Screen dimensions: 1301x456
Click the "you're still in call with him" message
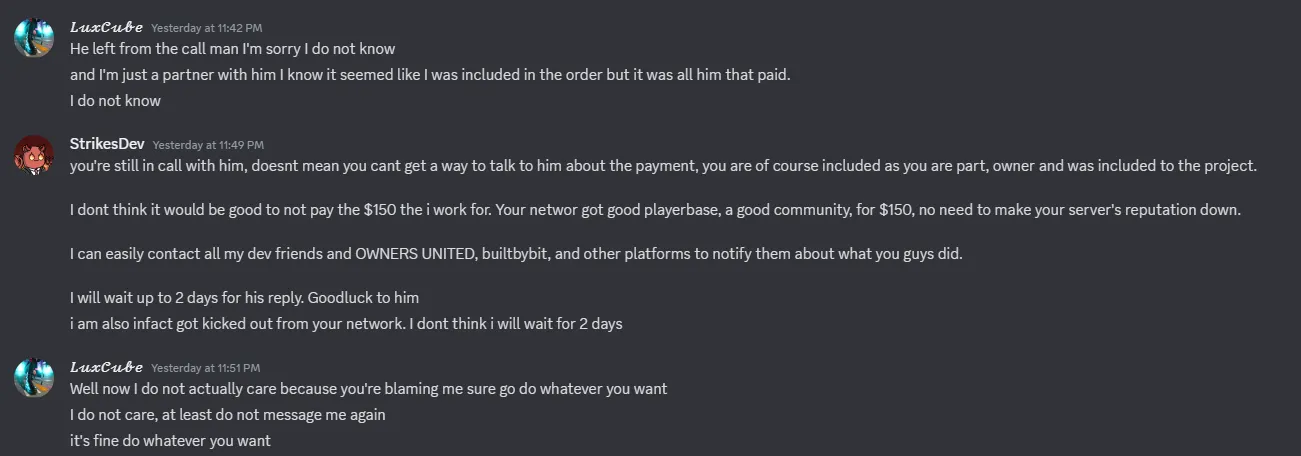[x=662, y=167]
